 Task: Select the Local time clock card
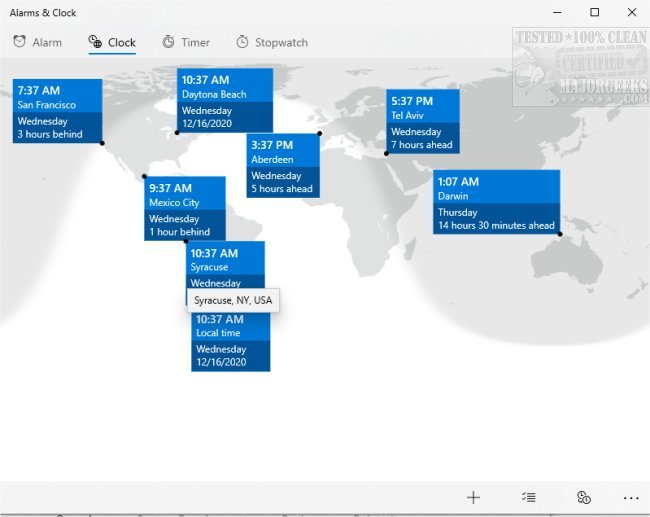click(230, 342)
